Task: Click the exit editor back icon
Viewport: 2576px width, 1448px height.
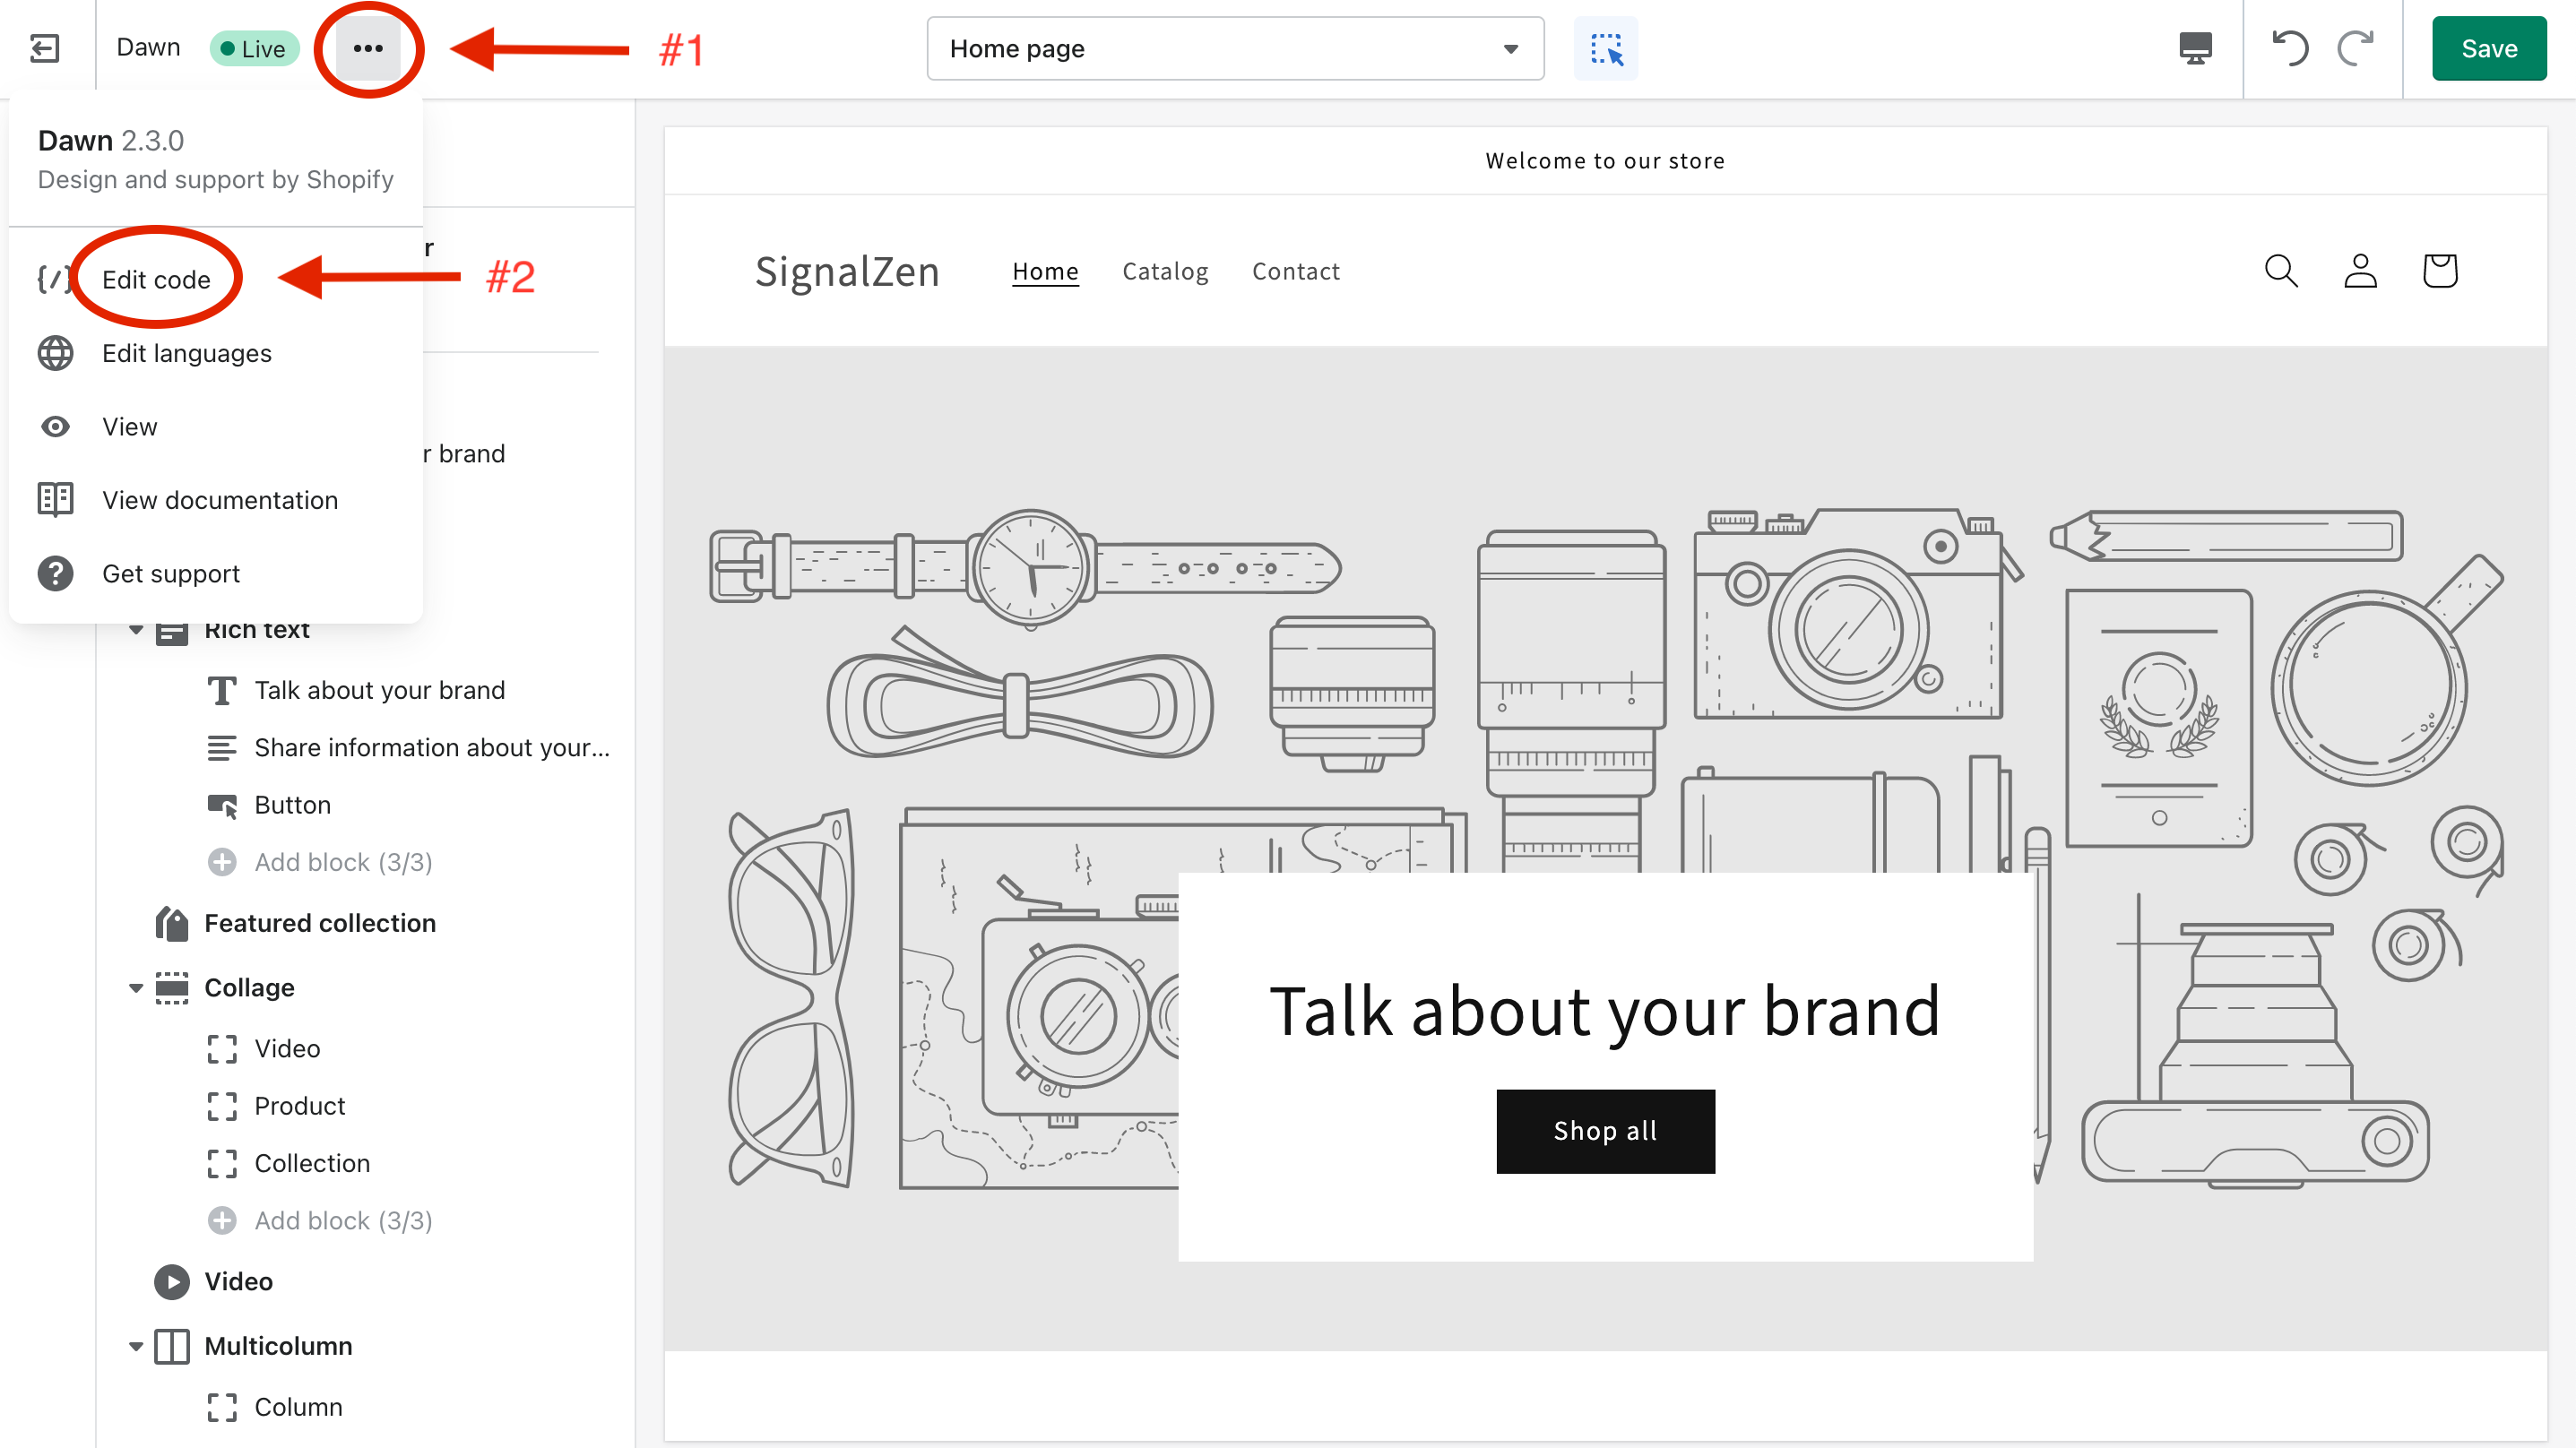Action: click(45, 48)
